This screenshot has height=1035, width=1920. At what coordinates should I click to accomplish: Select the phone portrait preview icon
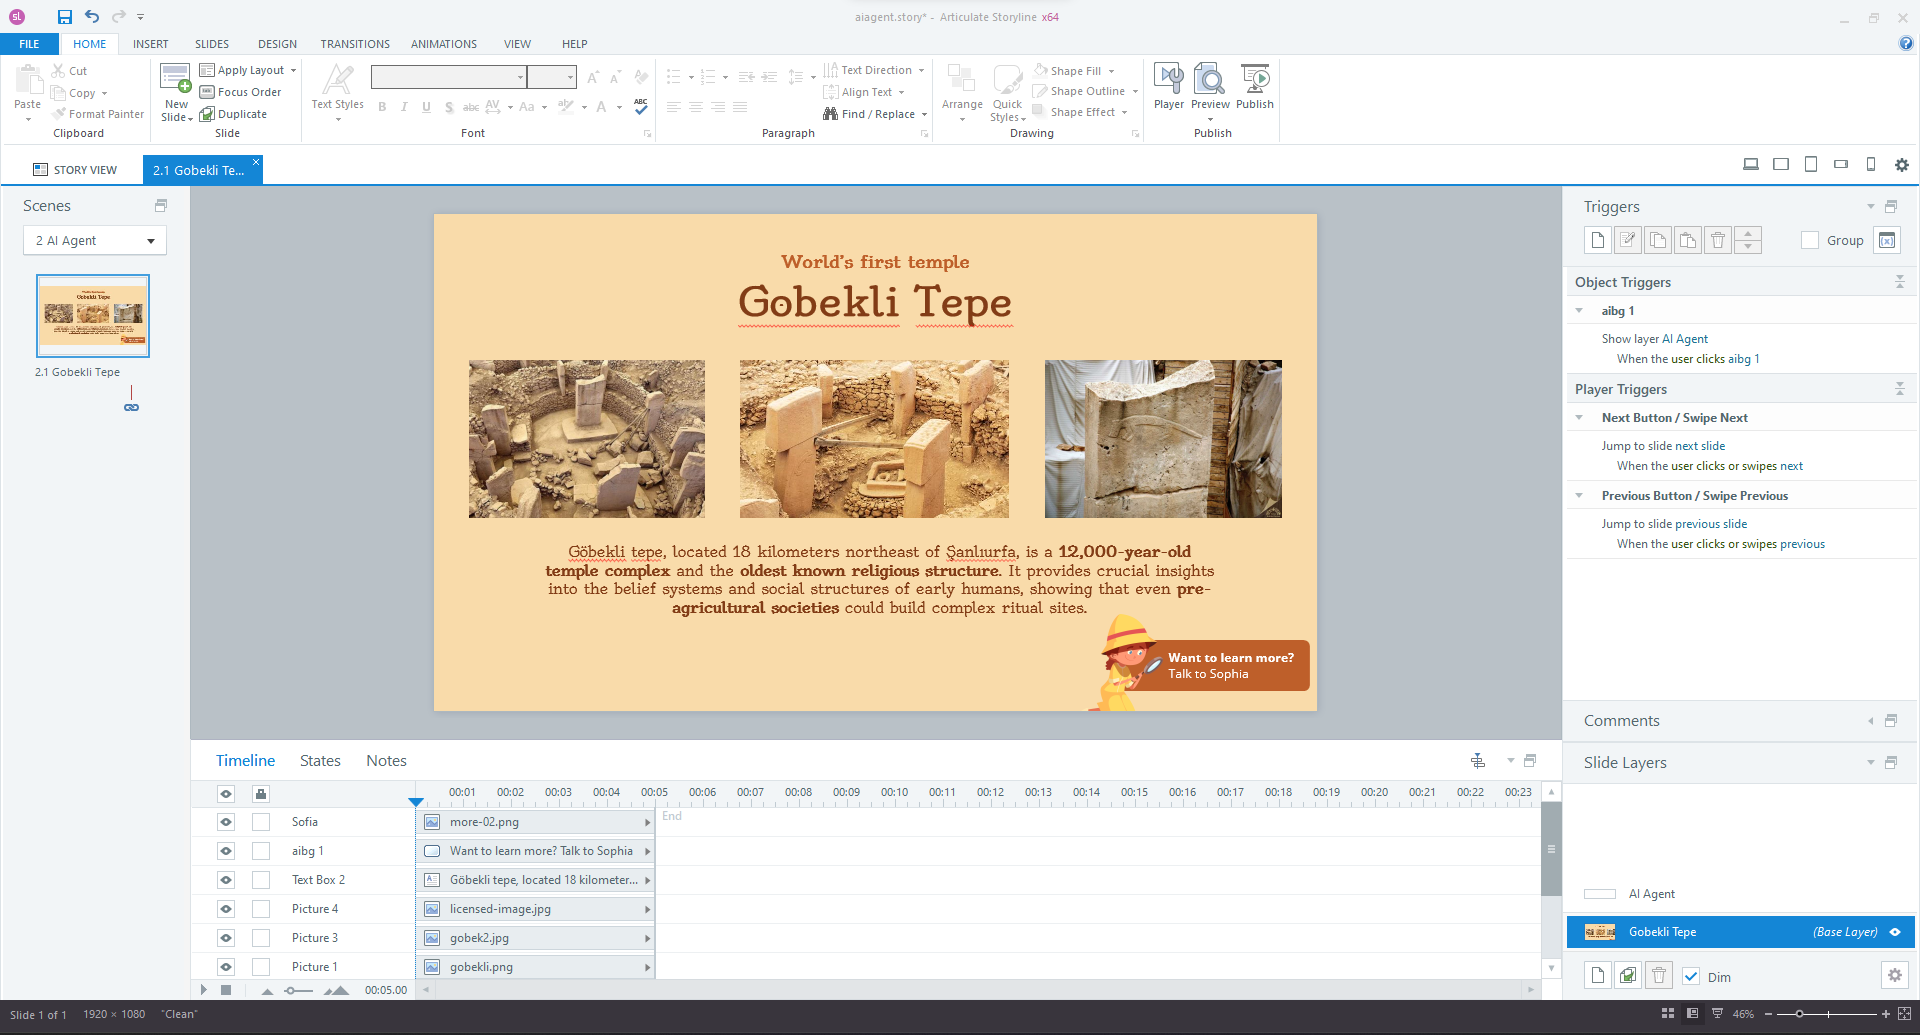[1871, 165]
